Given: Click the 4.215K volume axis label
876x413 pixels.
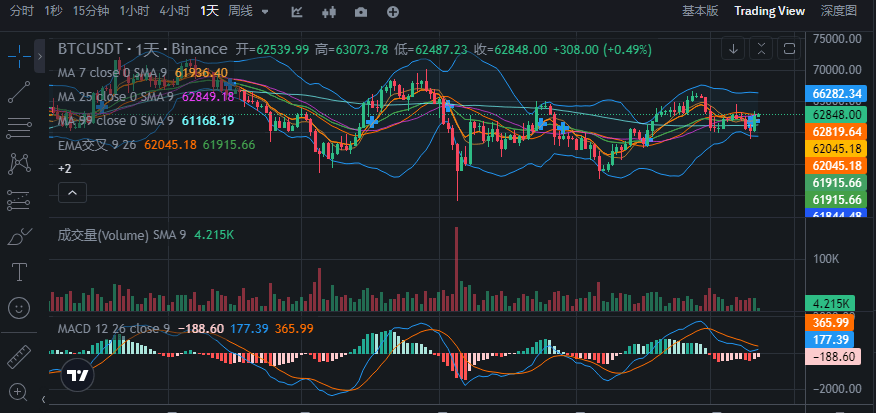Looking at the screenshot, I should click(x=830, y=303).
